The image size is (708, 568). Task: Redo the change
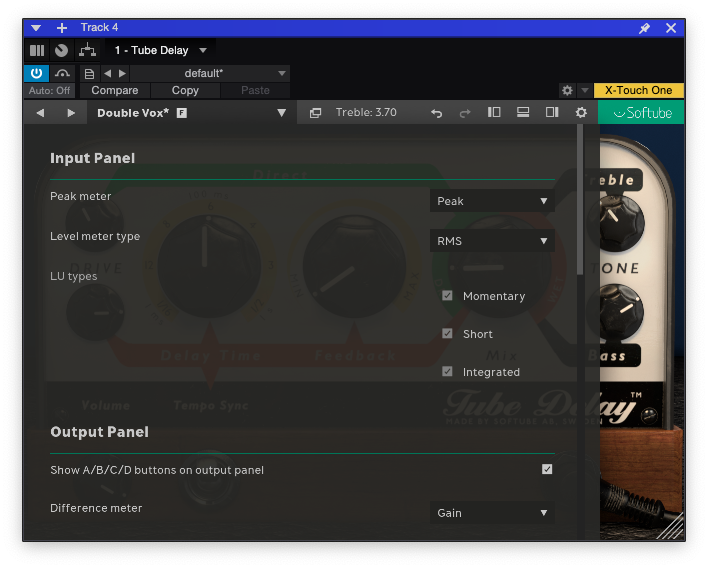pos(465,113)
